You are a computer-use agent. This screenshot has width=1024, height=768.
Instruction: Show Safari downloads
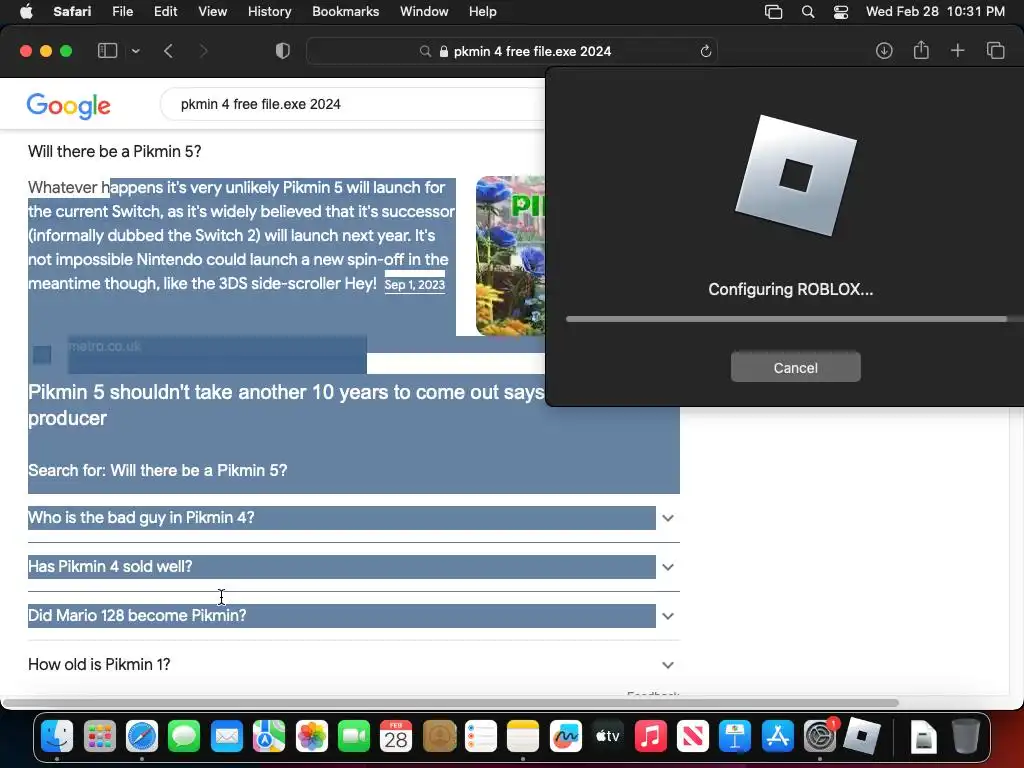pos(884,51)
